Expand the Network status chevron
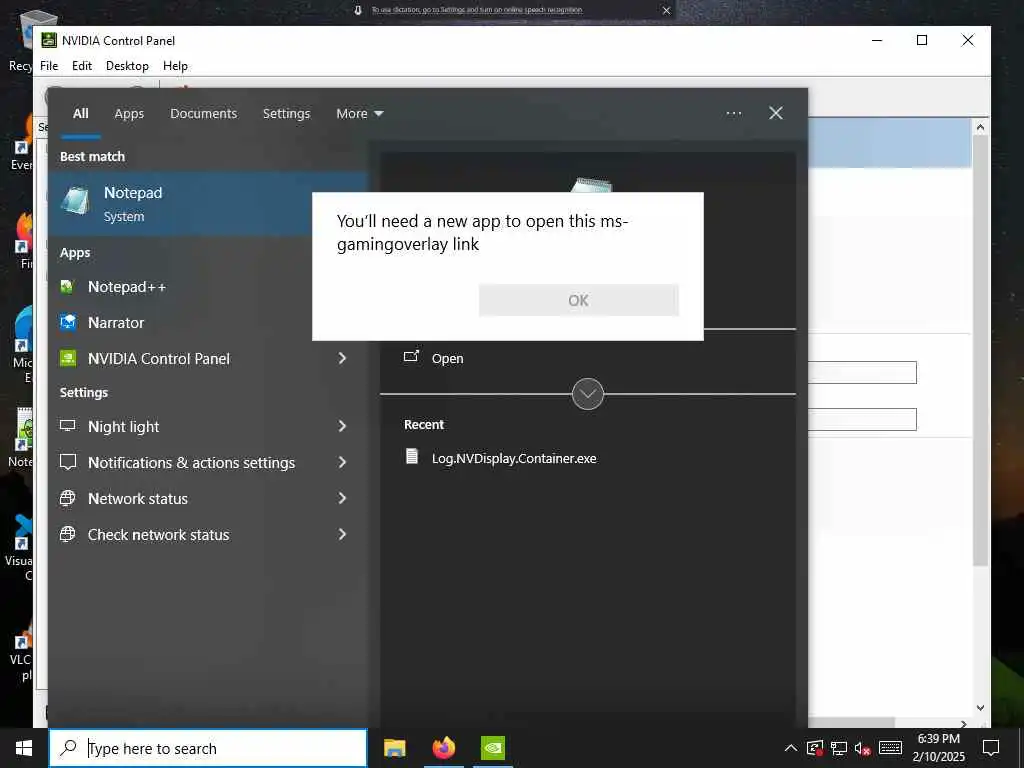Viewport: 1024px width, 768px height. (x=342, y=498)
